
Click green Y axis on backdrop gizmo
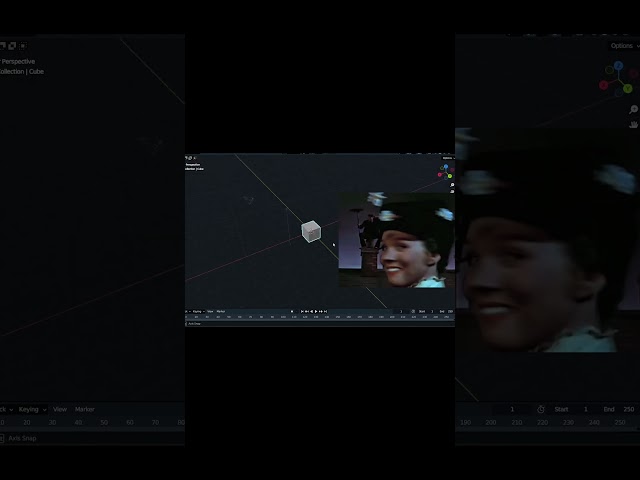point(628,88)
